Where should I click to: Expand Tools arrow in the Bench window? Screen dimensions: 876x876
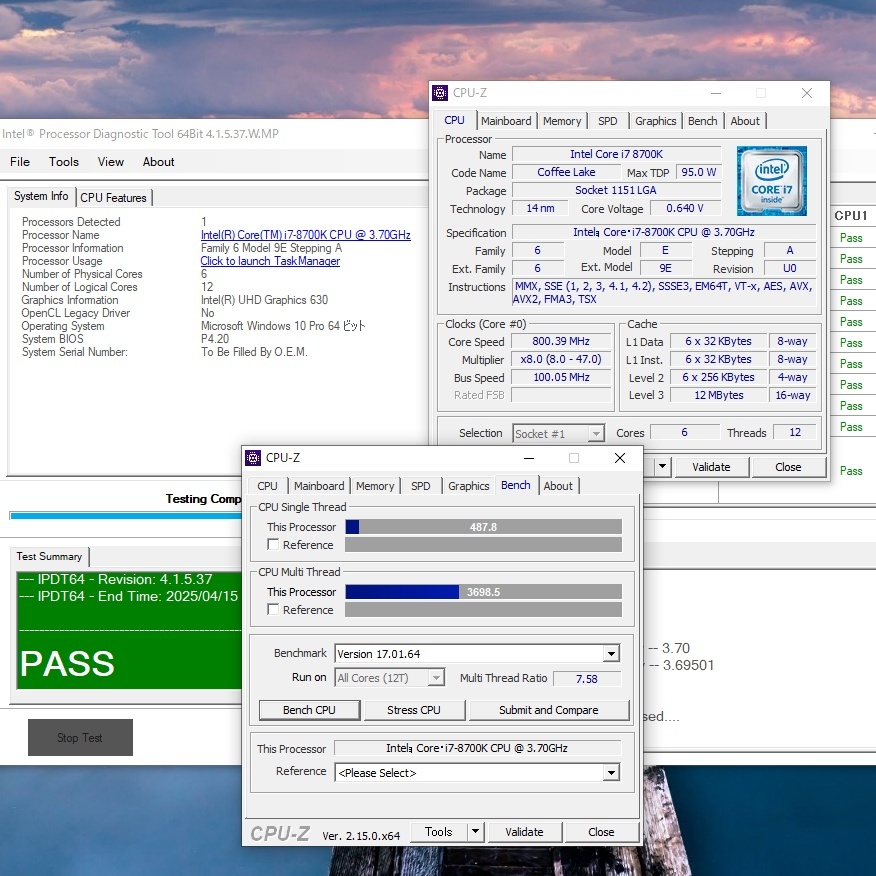[475, 832]
